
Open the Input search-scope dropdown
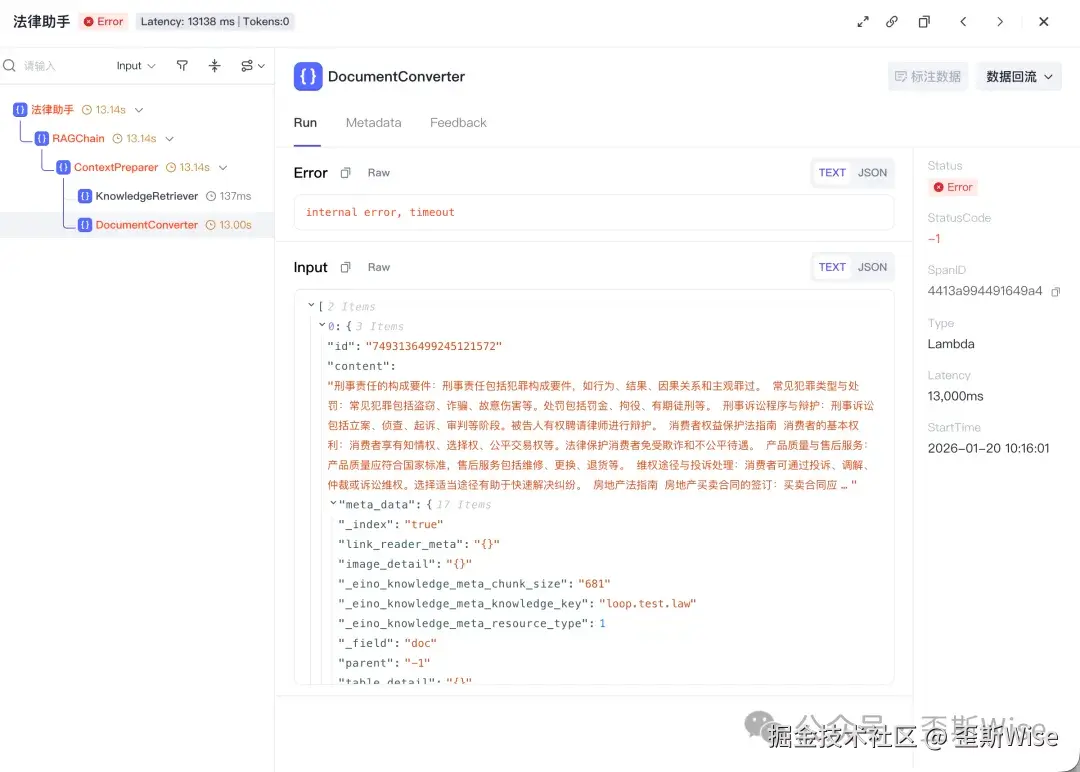click(x=136, y=65)
